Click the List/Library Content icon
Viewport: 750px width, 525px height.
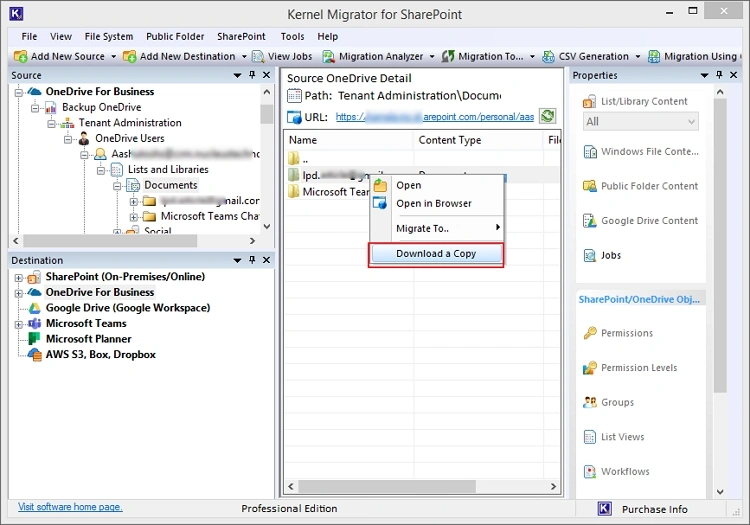click(x=589, y=101)
